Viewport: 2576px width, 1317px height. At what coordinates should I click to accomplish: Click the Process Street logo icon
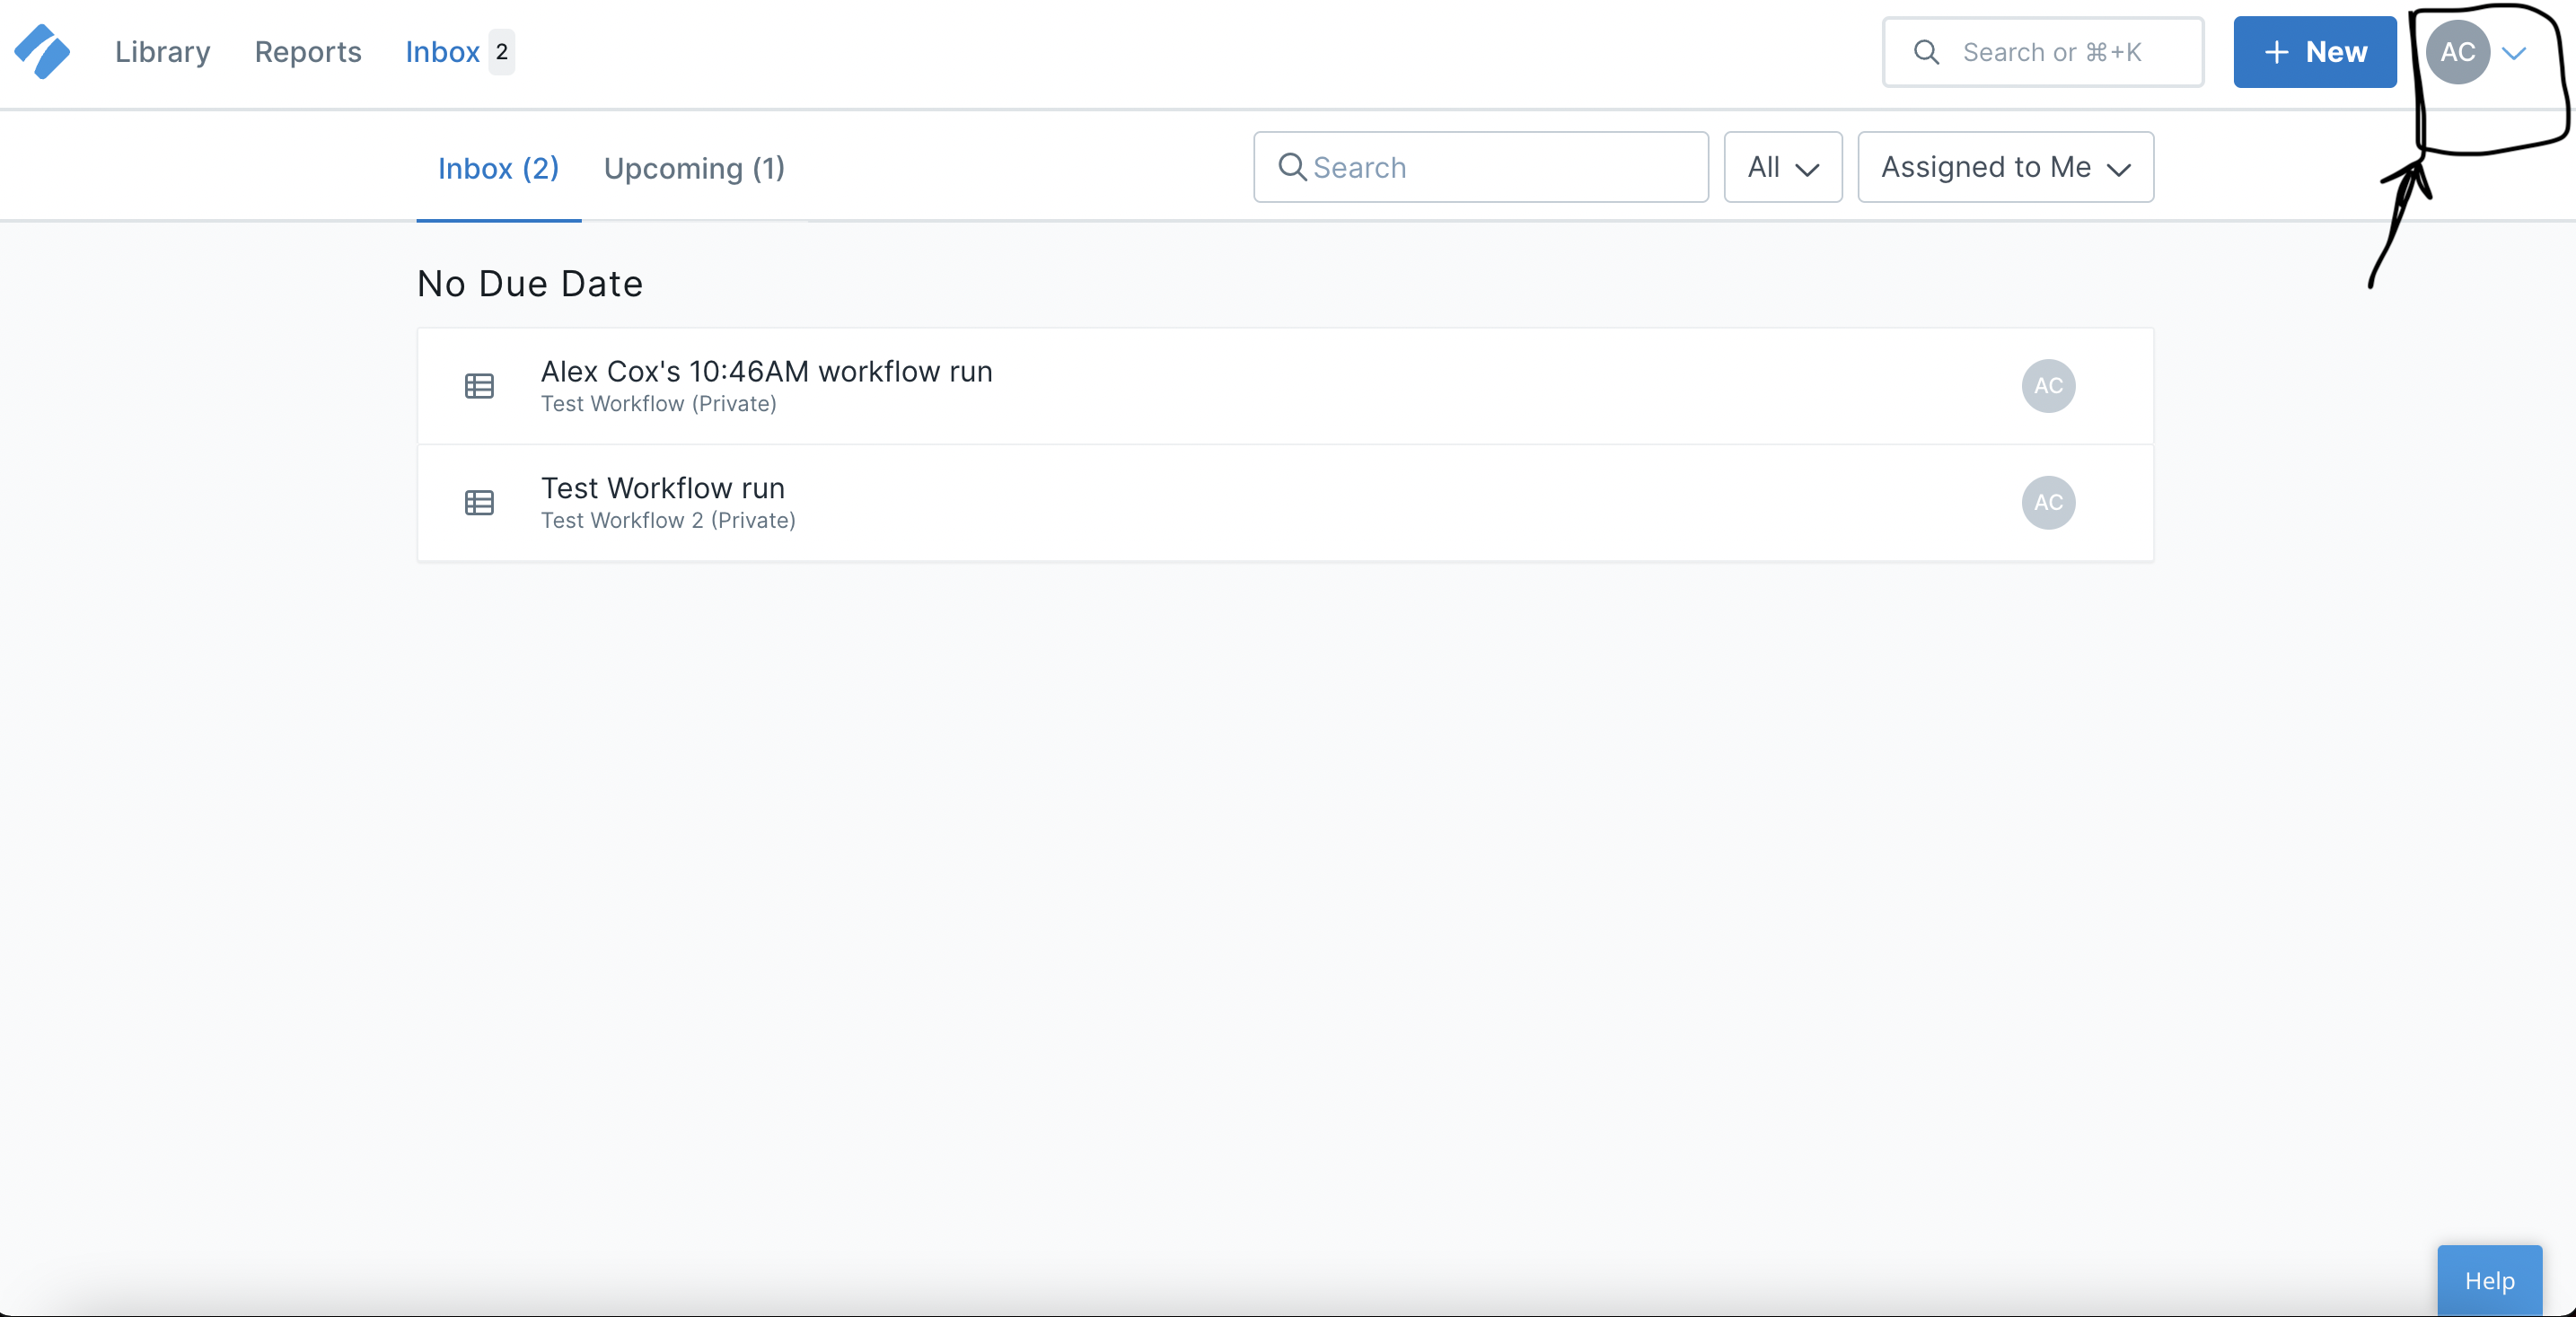[x=42, y=52]
